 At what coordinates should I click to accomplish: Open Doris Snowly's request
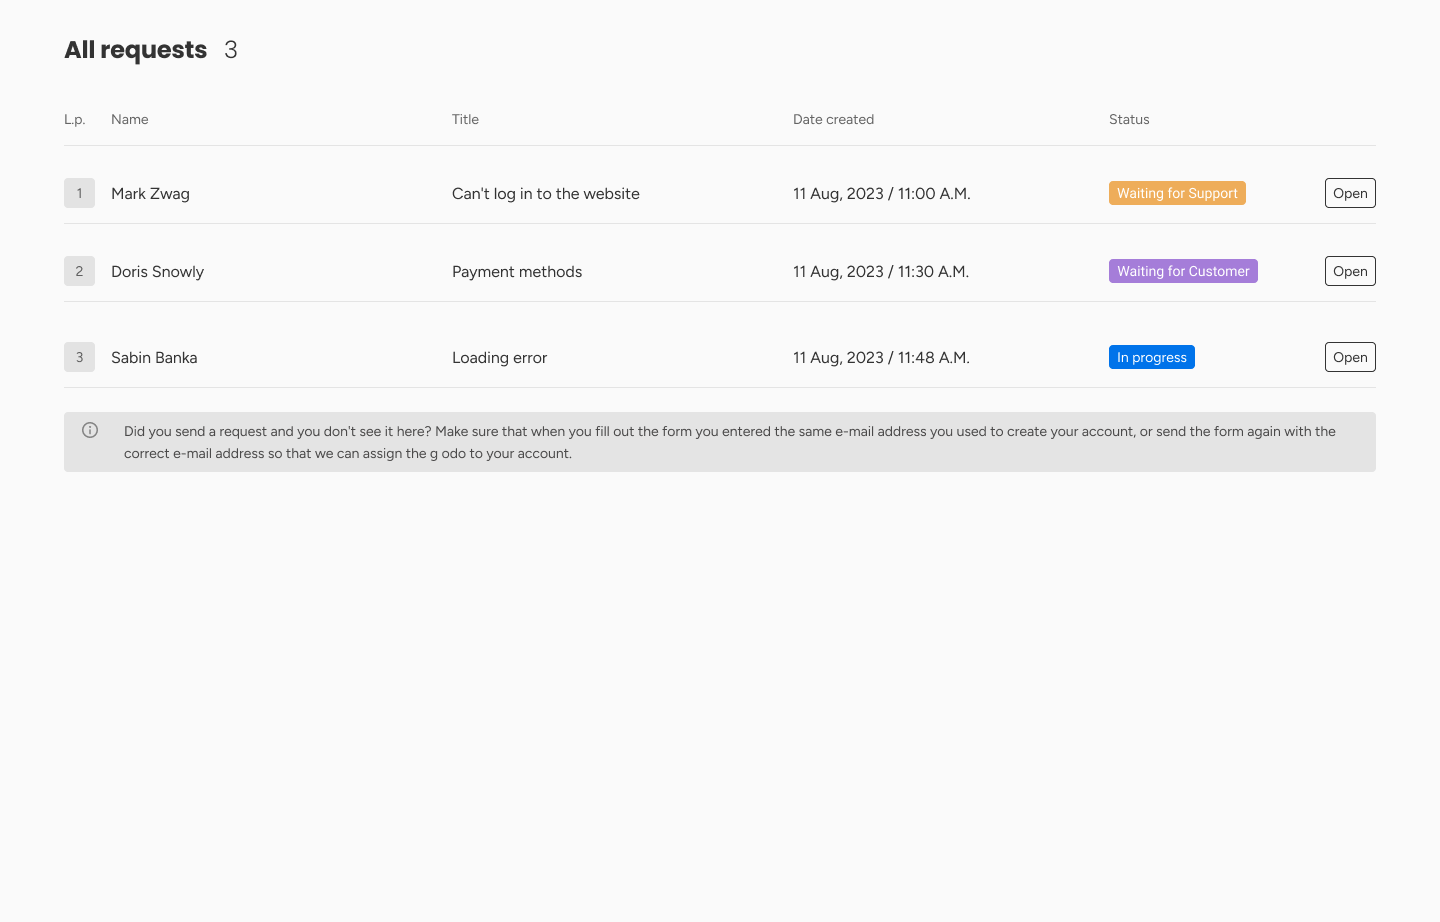coord(1350,271)
